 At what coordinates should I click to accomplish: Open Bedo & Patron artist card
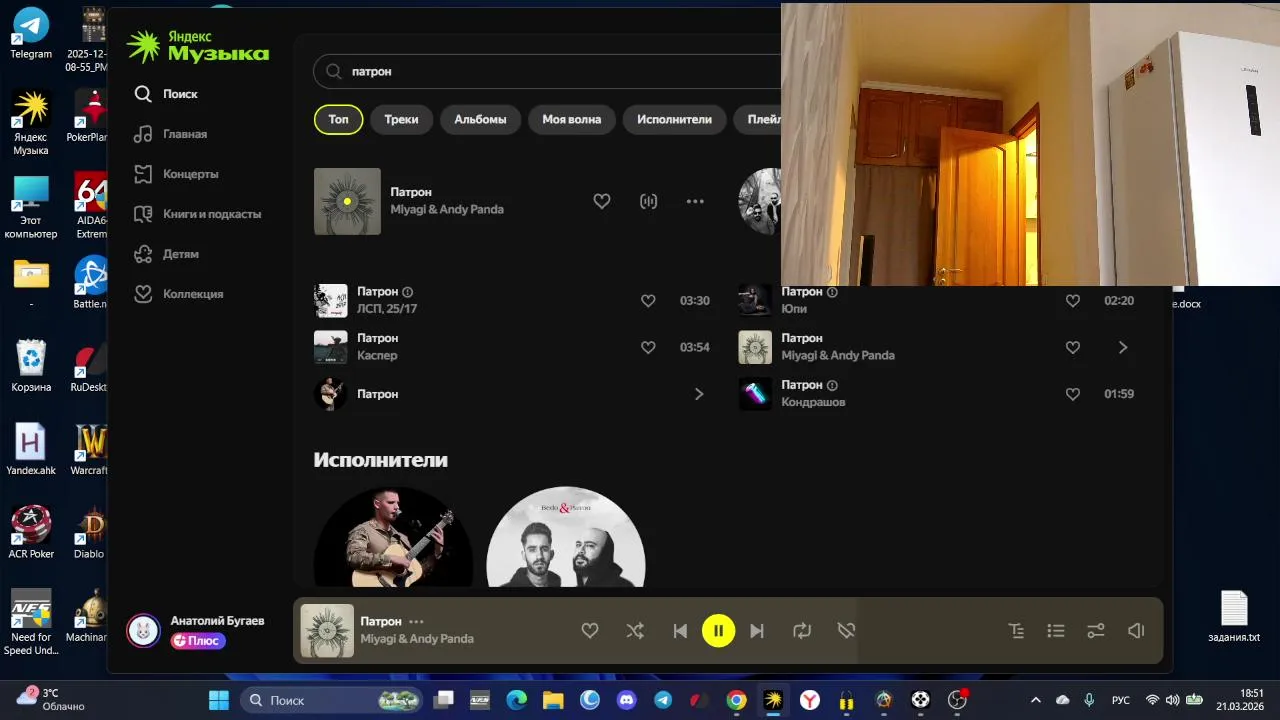point(566,537)
